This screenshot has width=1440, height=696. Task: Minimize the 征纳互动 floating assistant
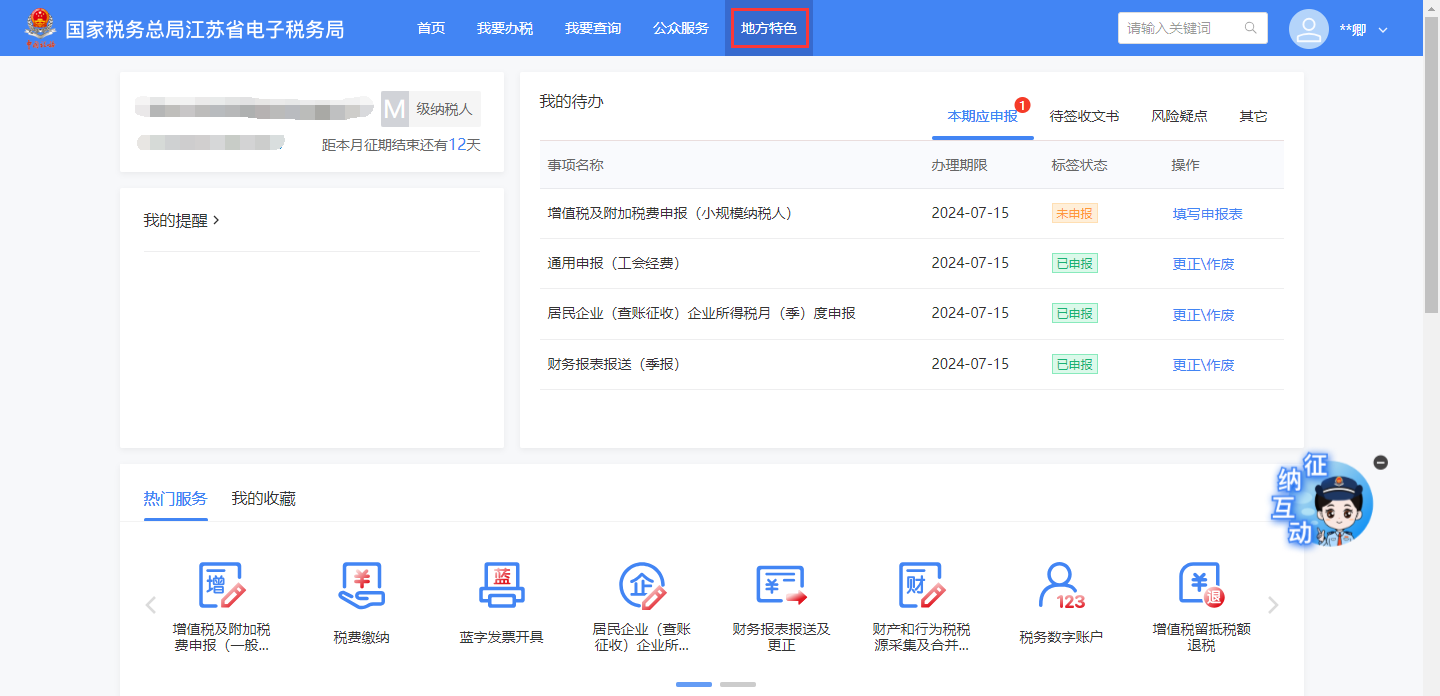[x=1381, y=462]
